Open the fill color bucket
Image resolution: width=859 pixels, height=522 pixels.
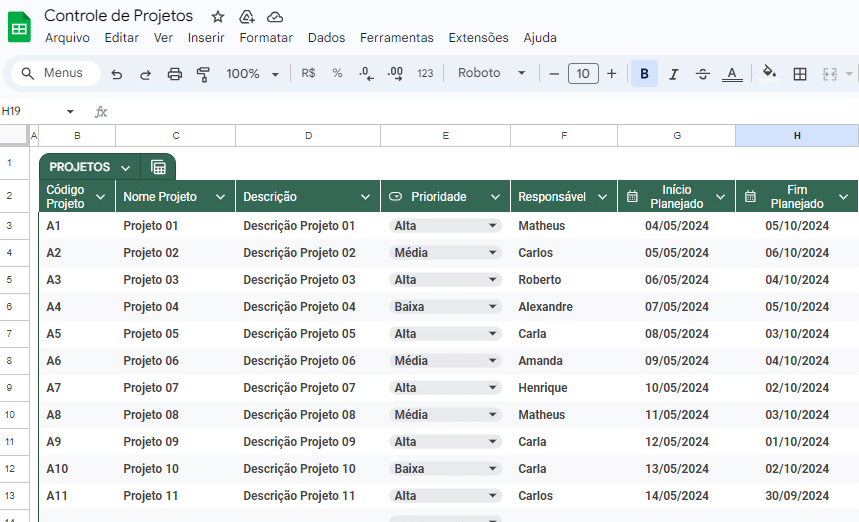click(x=770, y=72)
